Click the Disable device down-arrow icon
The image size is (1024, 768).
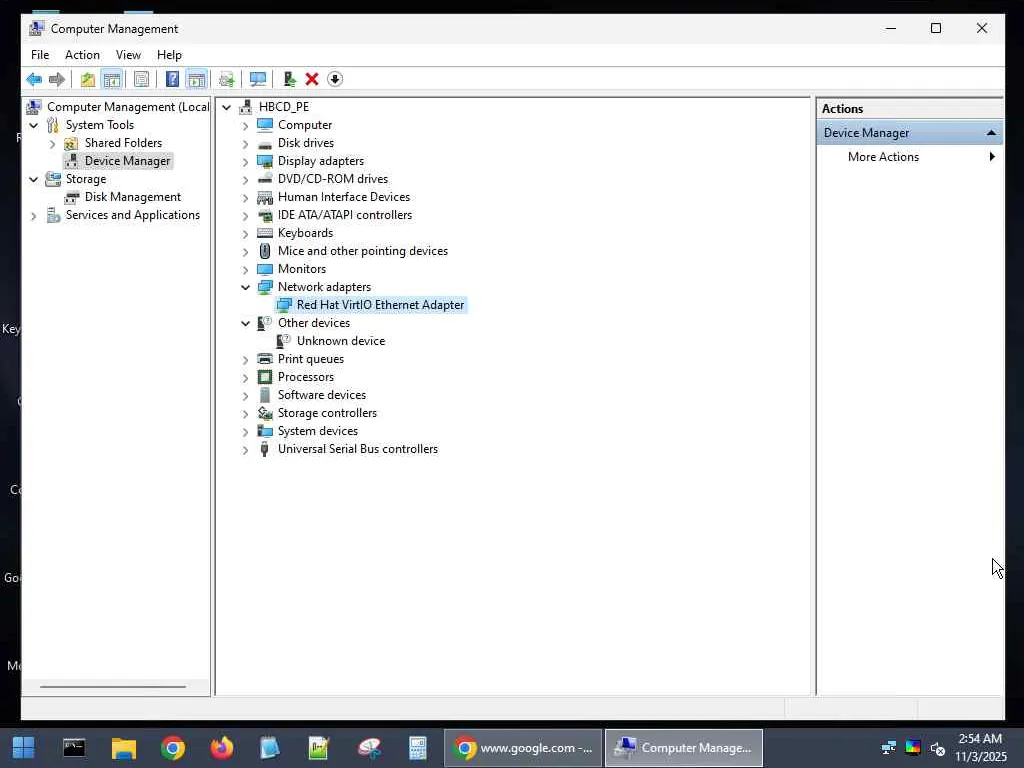click(x=335, y=80)
